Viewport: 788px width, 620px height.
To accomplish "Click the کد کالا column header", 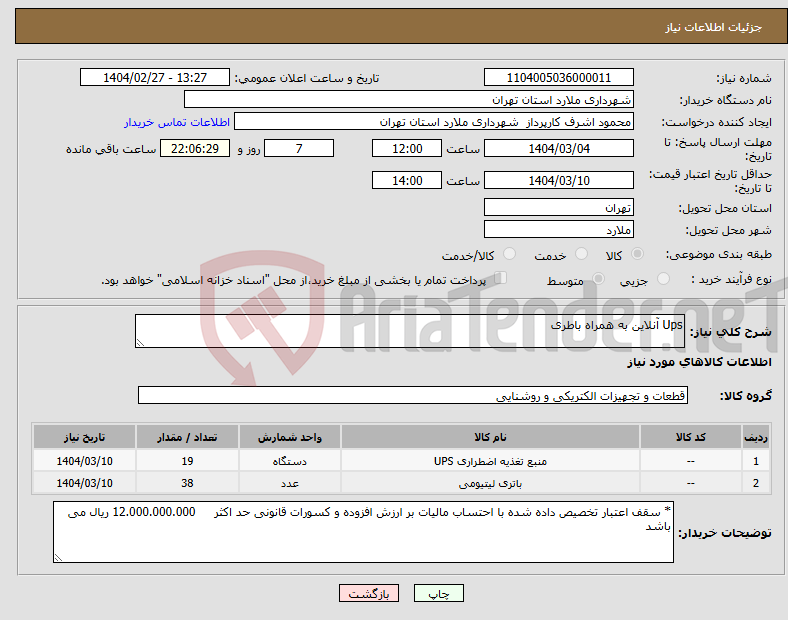I will click(691, 437).
